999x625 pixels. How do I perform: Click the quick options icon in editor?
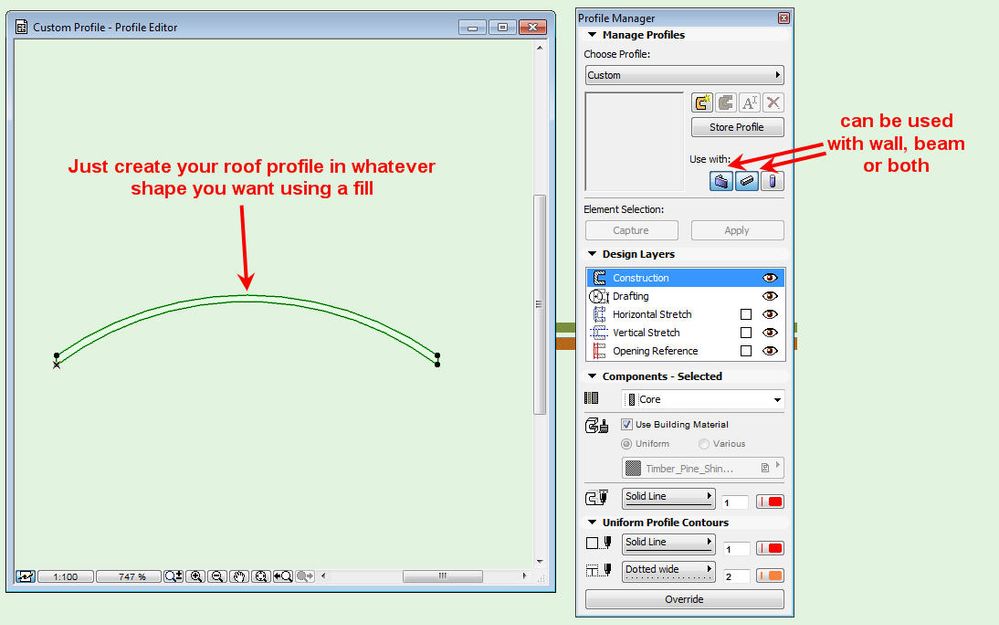coord(25,577)
